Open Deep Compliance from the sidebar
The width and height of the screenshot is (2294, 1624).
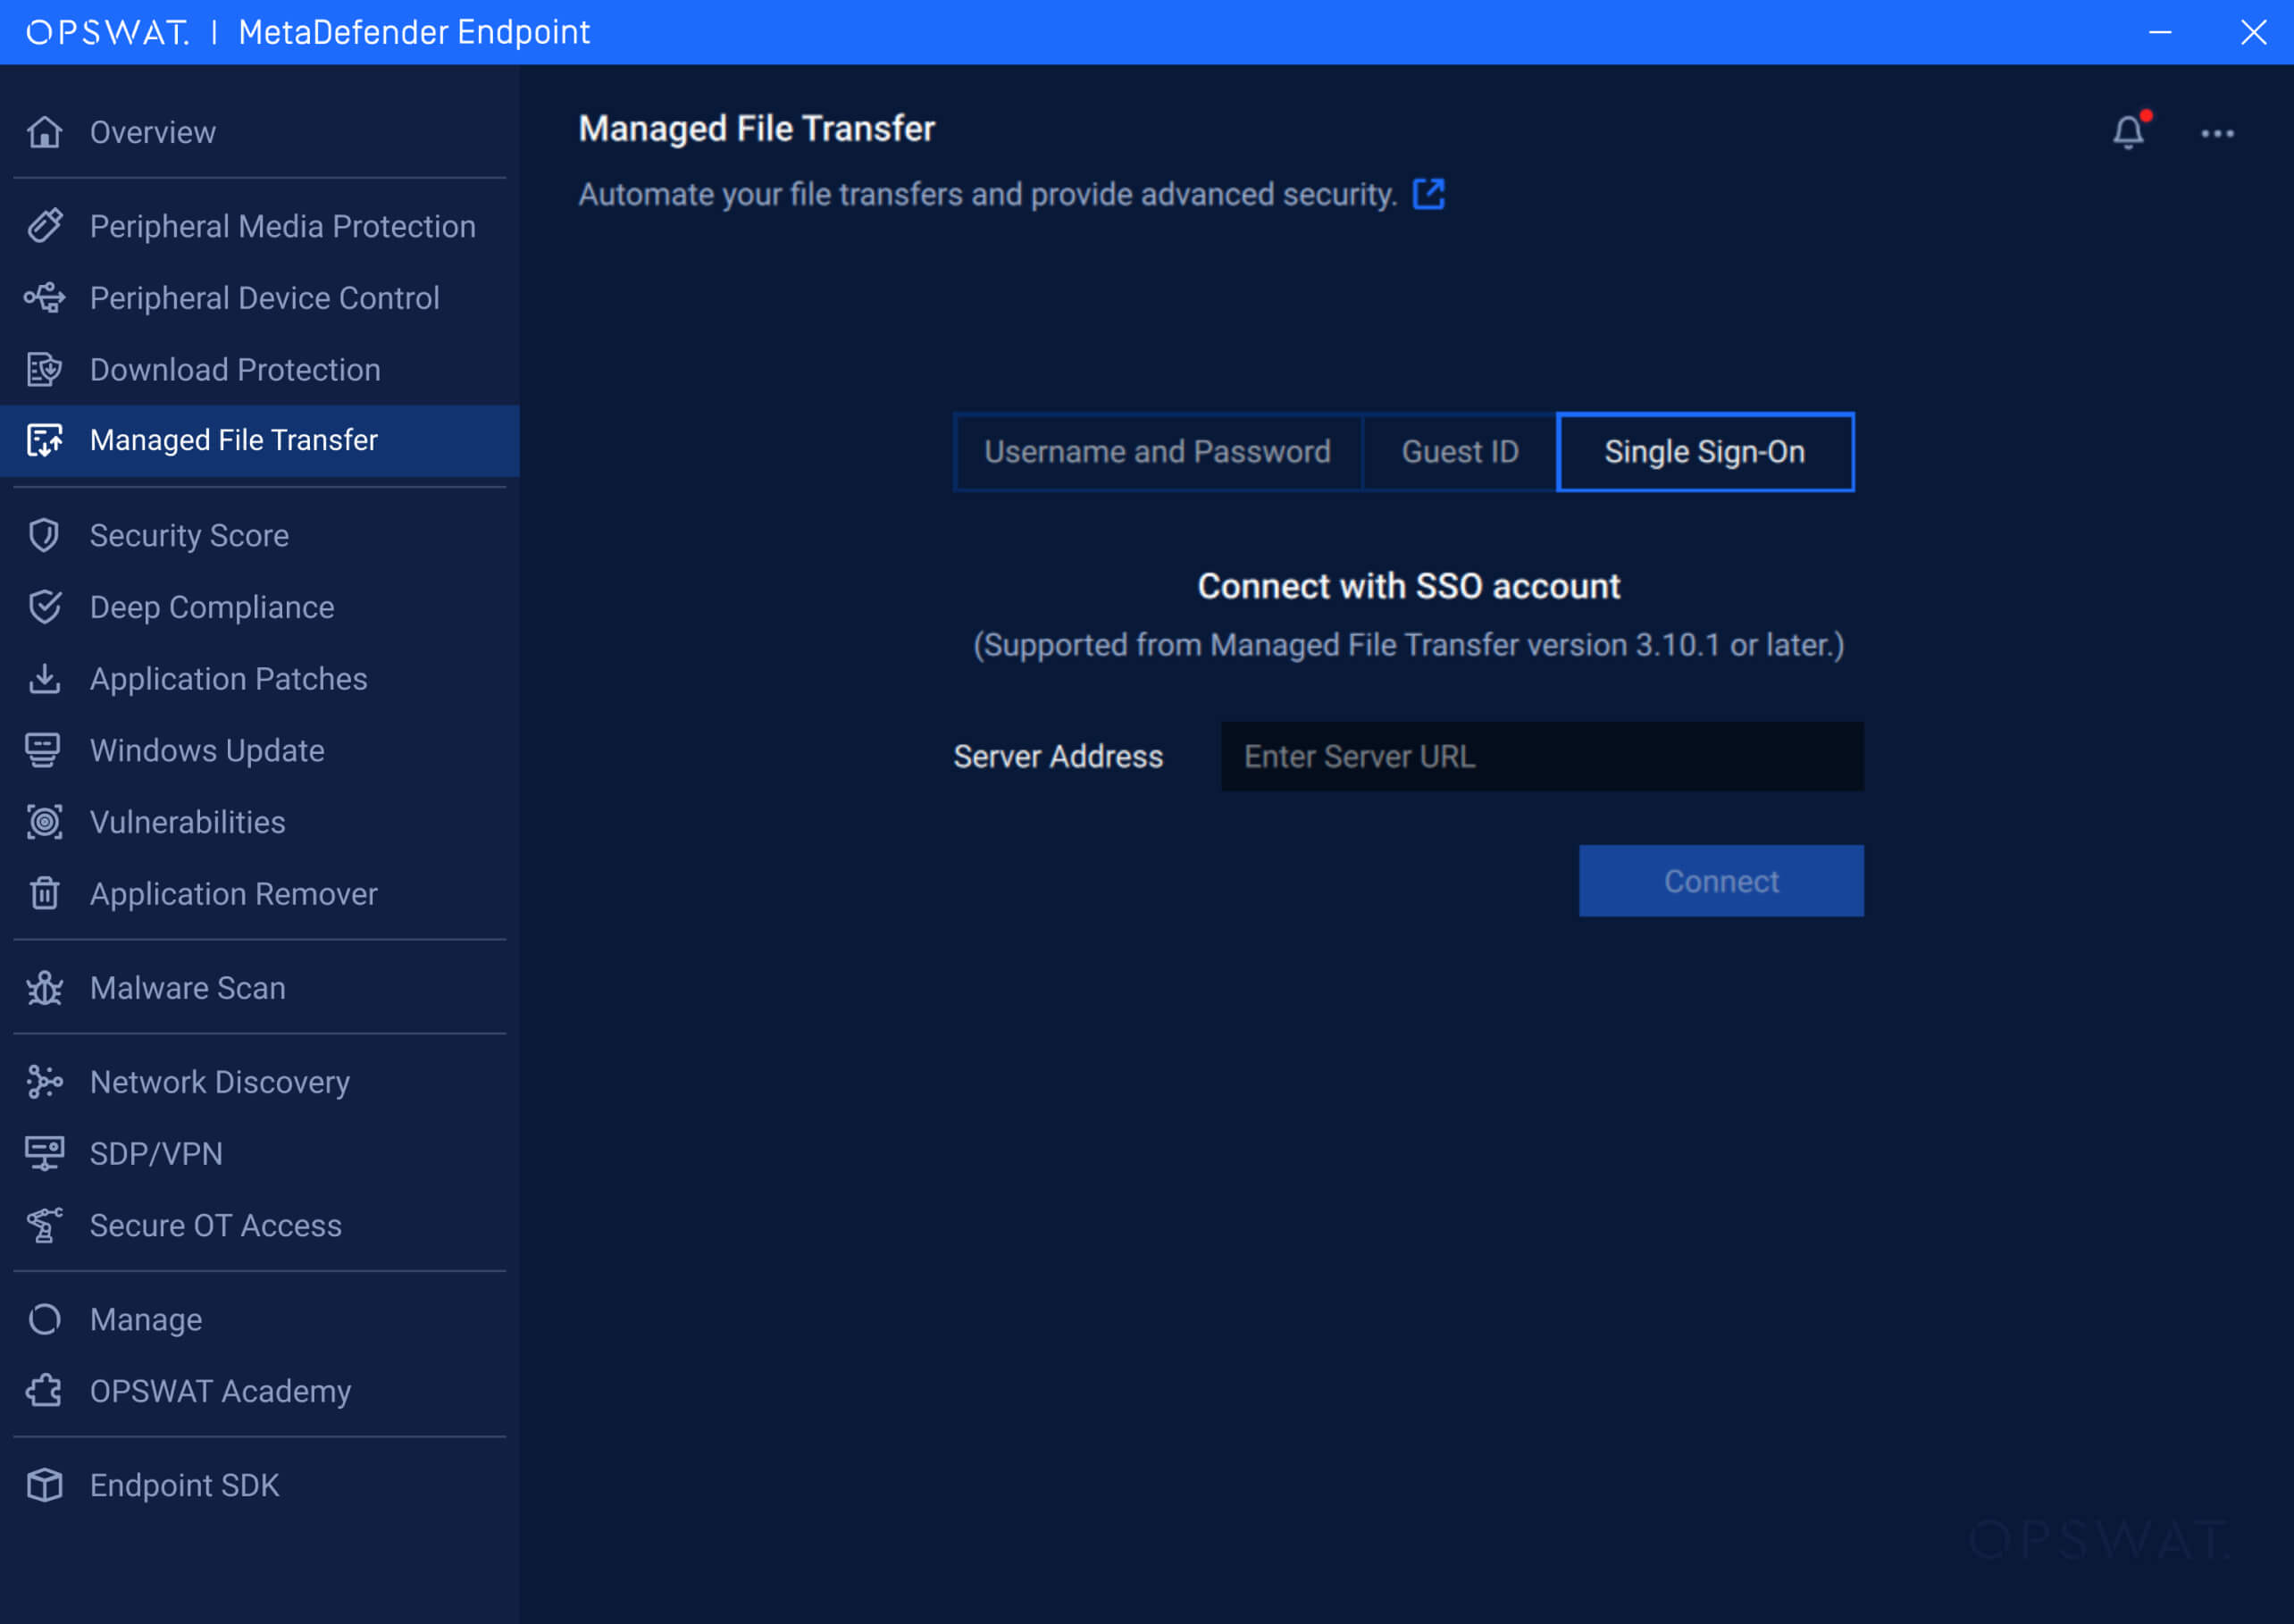click(211, 606)
